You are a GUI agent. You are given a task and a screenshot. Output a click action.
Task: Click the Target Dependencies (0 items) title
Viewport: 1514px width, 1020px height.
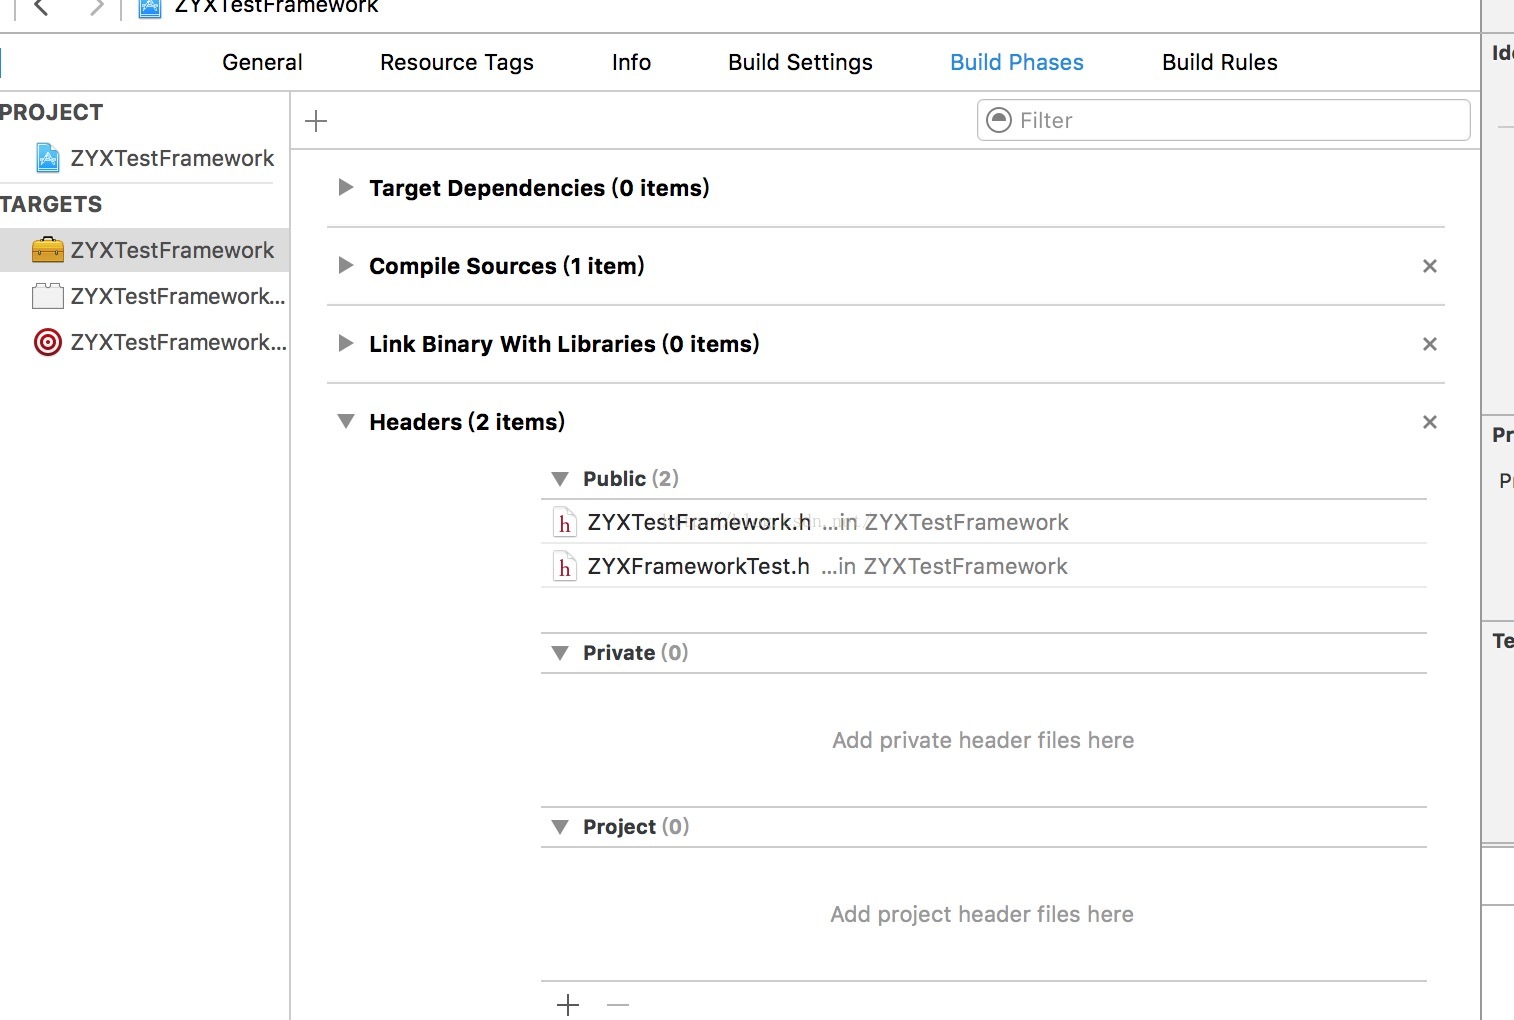coord(539,188)
